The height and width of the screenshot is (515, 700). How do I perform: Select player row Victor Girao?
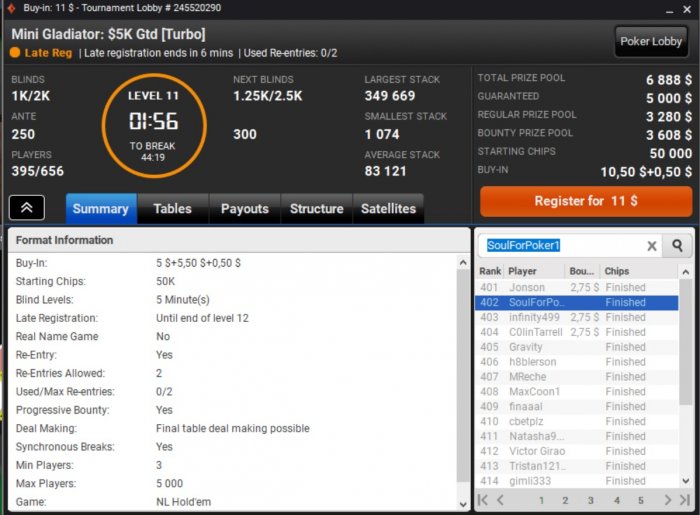pos(577,451)
